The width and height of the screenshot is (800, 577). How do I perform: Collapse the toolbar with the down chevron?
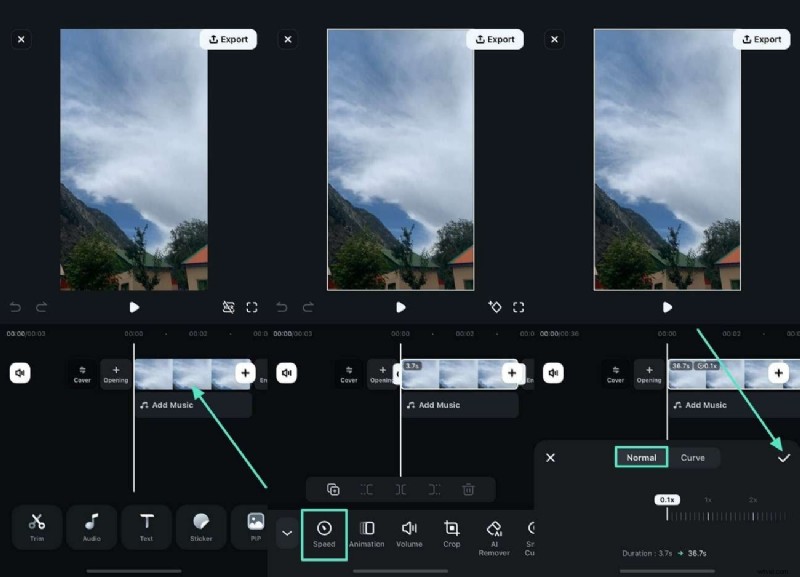tap(287, 532)
